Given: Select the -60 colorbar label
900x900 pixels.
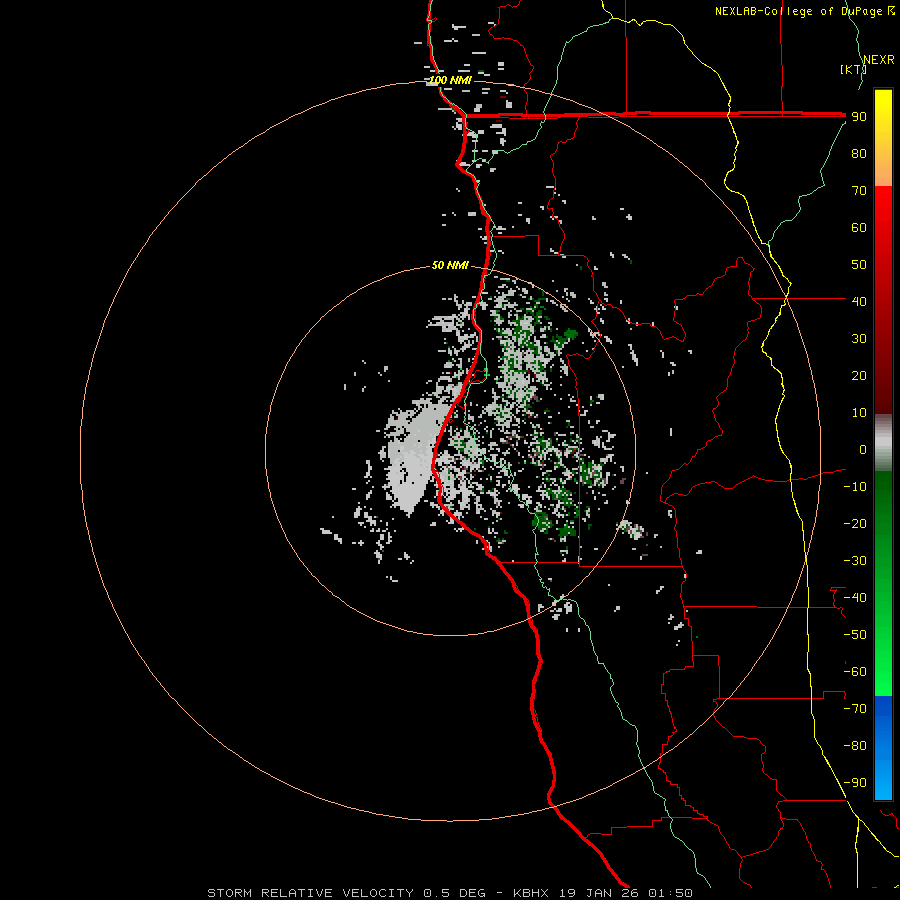Looking at the screenshot, I should pos(855,672).
